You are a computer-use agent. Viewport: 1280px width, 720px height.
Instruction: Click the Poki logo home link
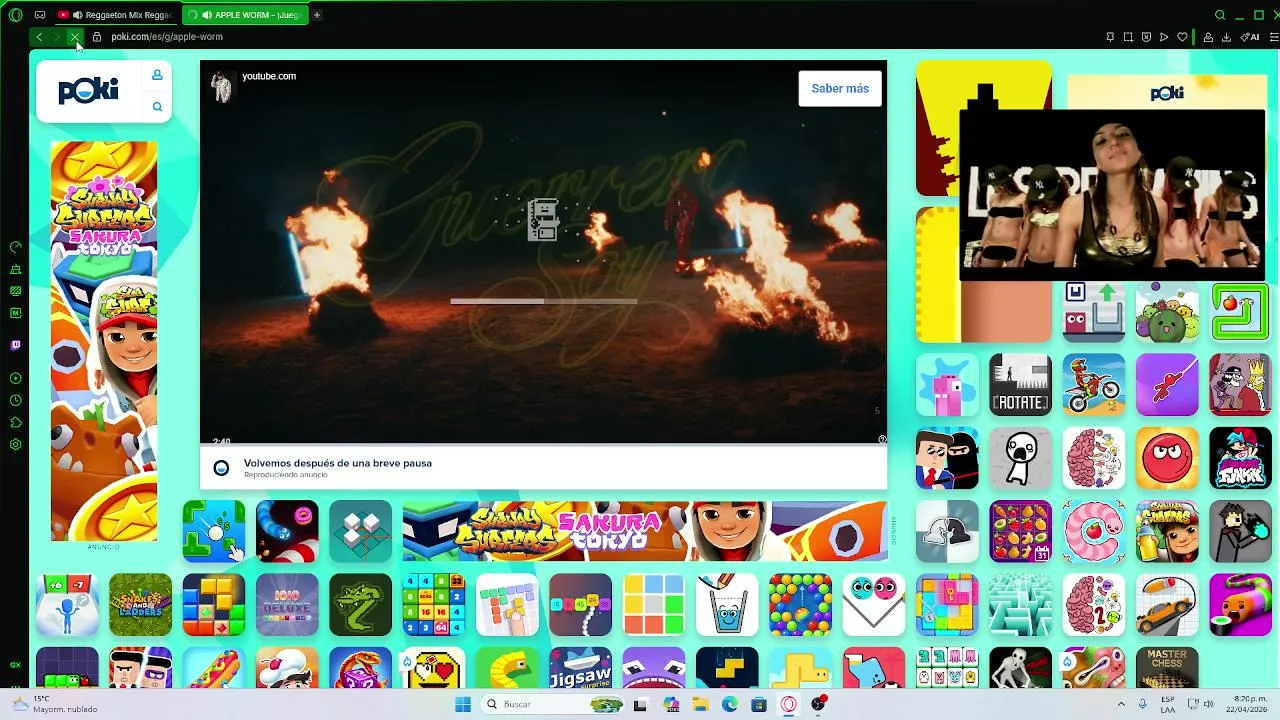pos(88,91)
